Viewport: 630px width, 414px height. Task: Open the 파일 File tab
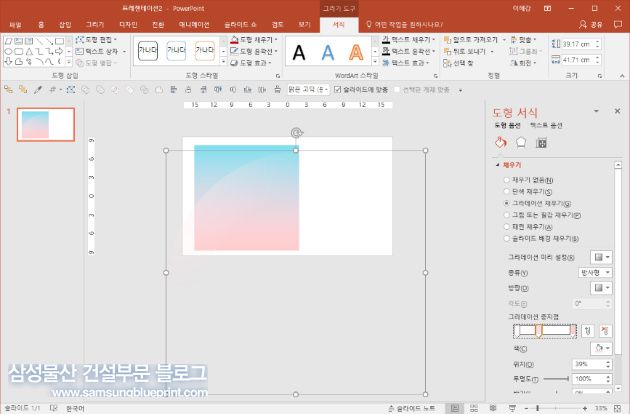tap(15, 25)
